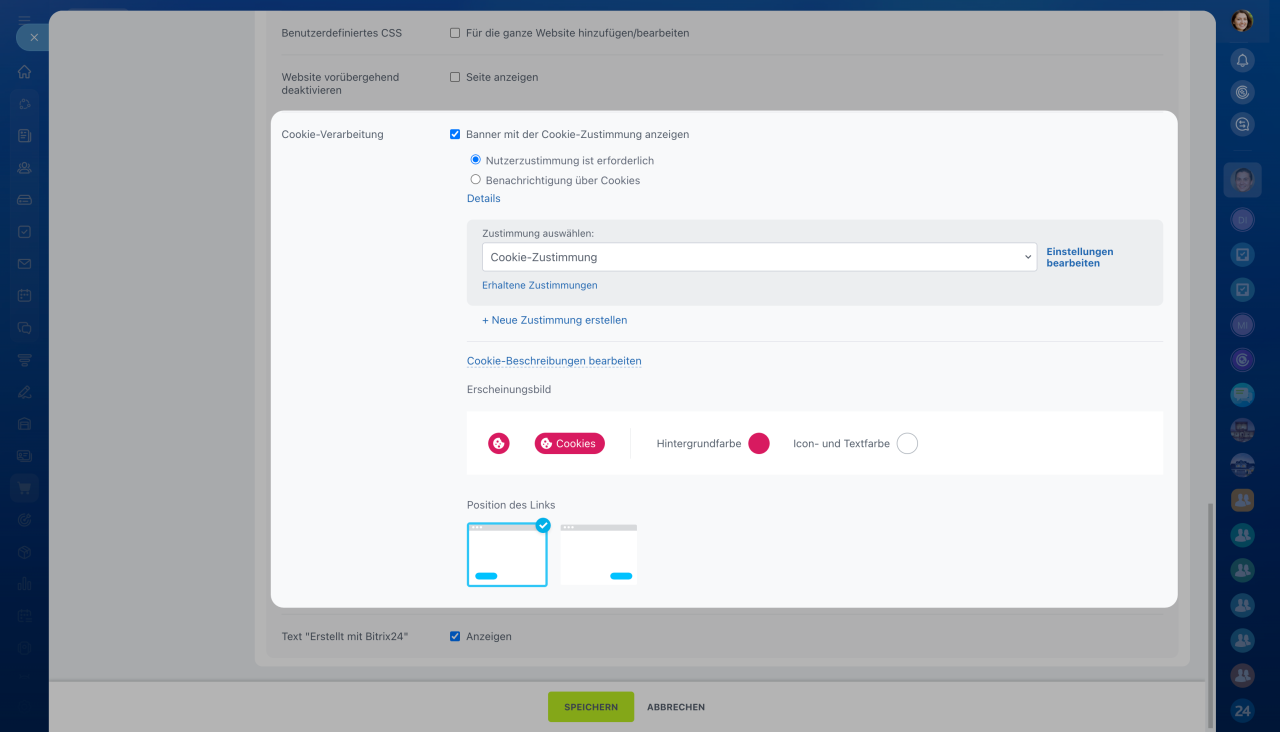Click the Bitrix24 '24' icon at bottom right
Screen dimensions: 1280x732
(x=1242, y=711)
